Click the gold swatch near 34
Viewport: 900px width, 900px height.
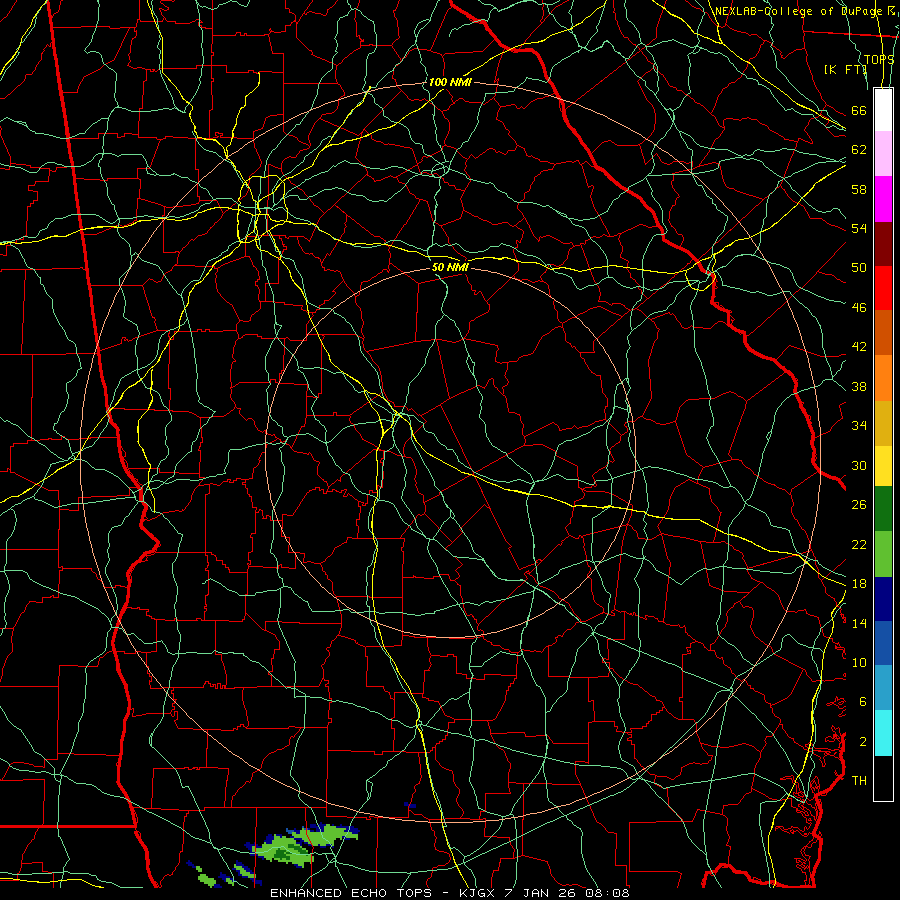coord(883,423)
